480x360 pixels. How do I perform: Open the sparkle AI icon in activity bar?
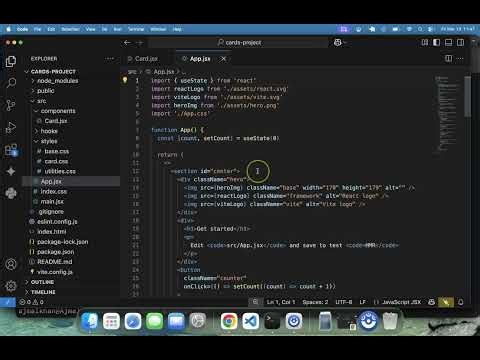tap(11, 171)
